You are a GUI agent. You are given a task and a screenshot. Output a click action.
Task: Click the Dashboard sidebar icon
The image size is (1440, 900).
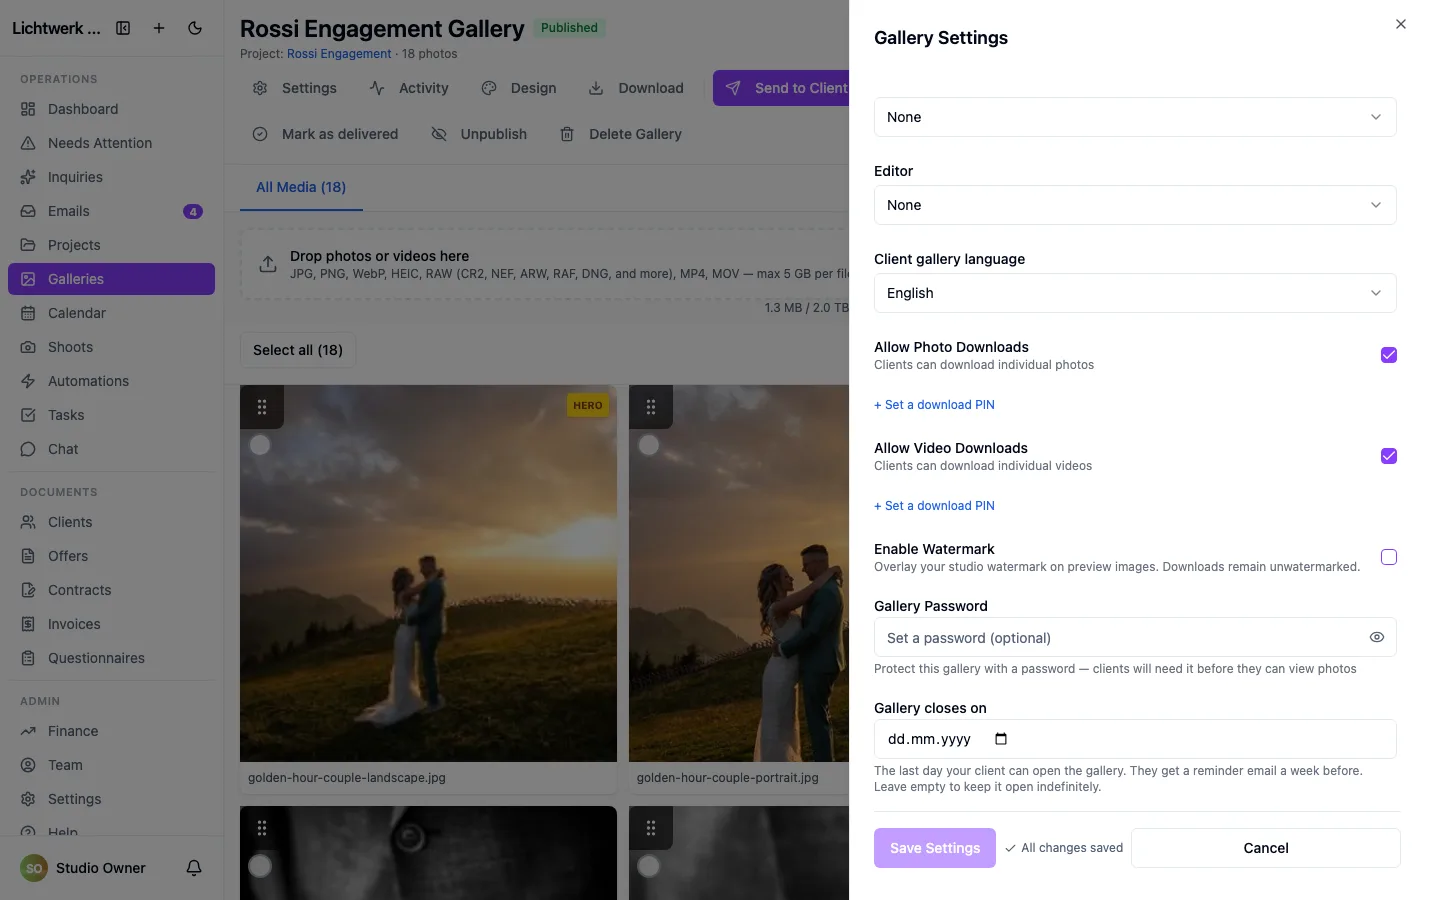[28, 109]
